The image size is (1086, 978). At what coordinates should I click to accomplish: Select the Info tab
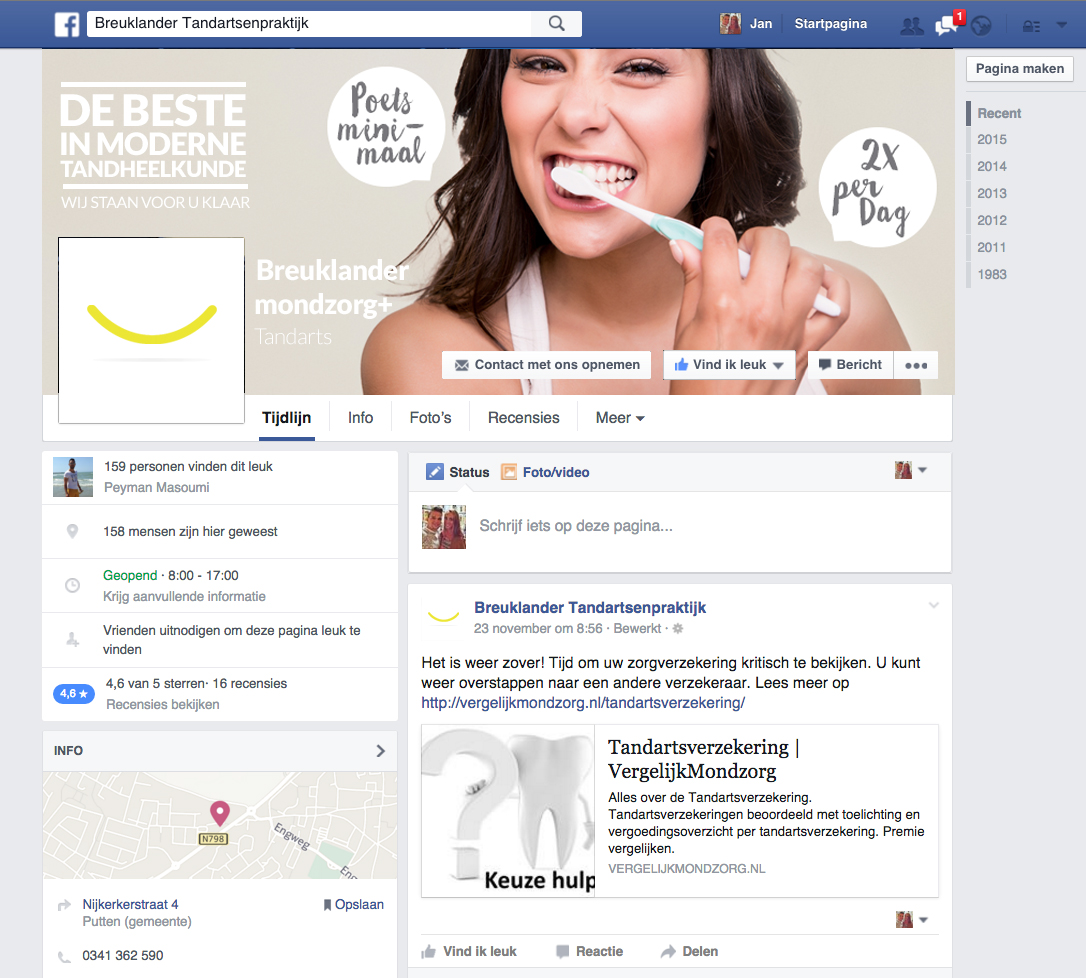(x=360, y=418)
